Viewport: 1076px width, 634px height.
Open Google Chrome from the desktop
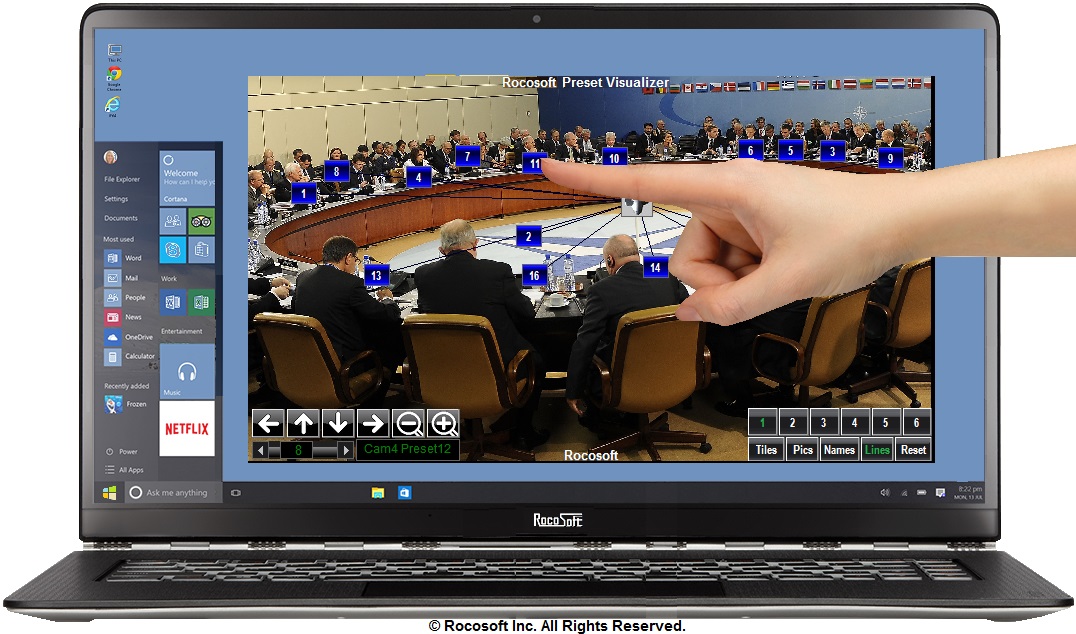[x=115, y=78]
